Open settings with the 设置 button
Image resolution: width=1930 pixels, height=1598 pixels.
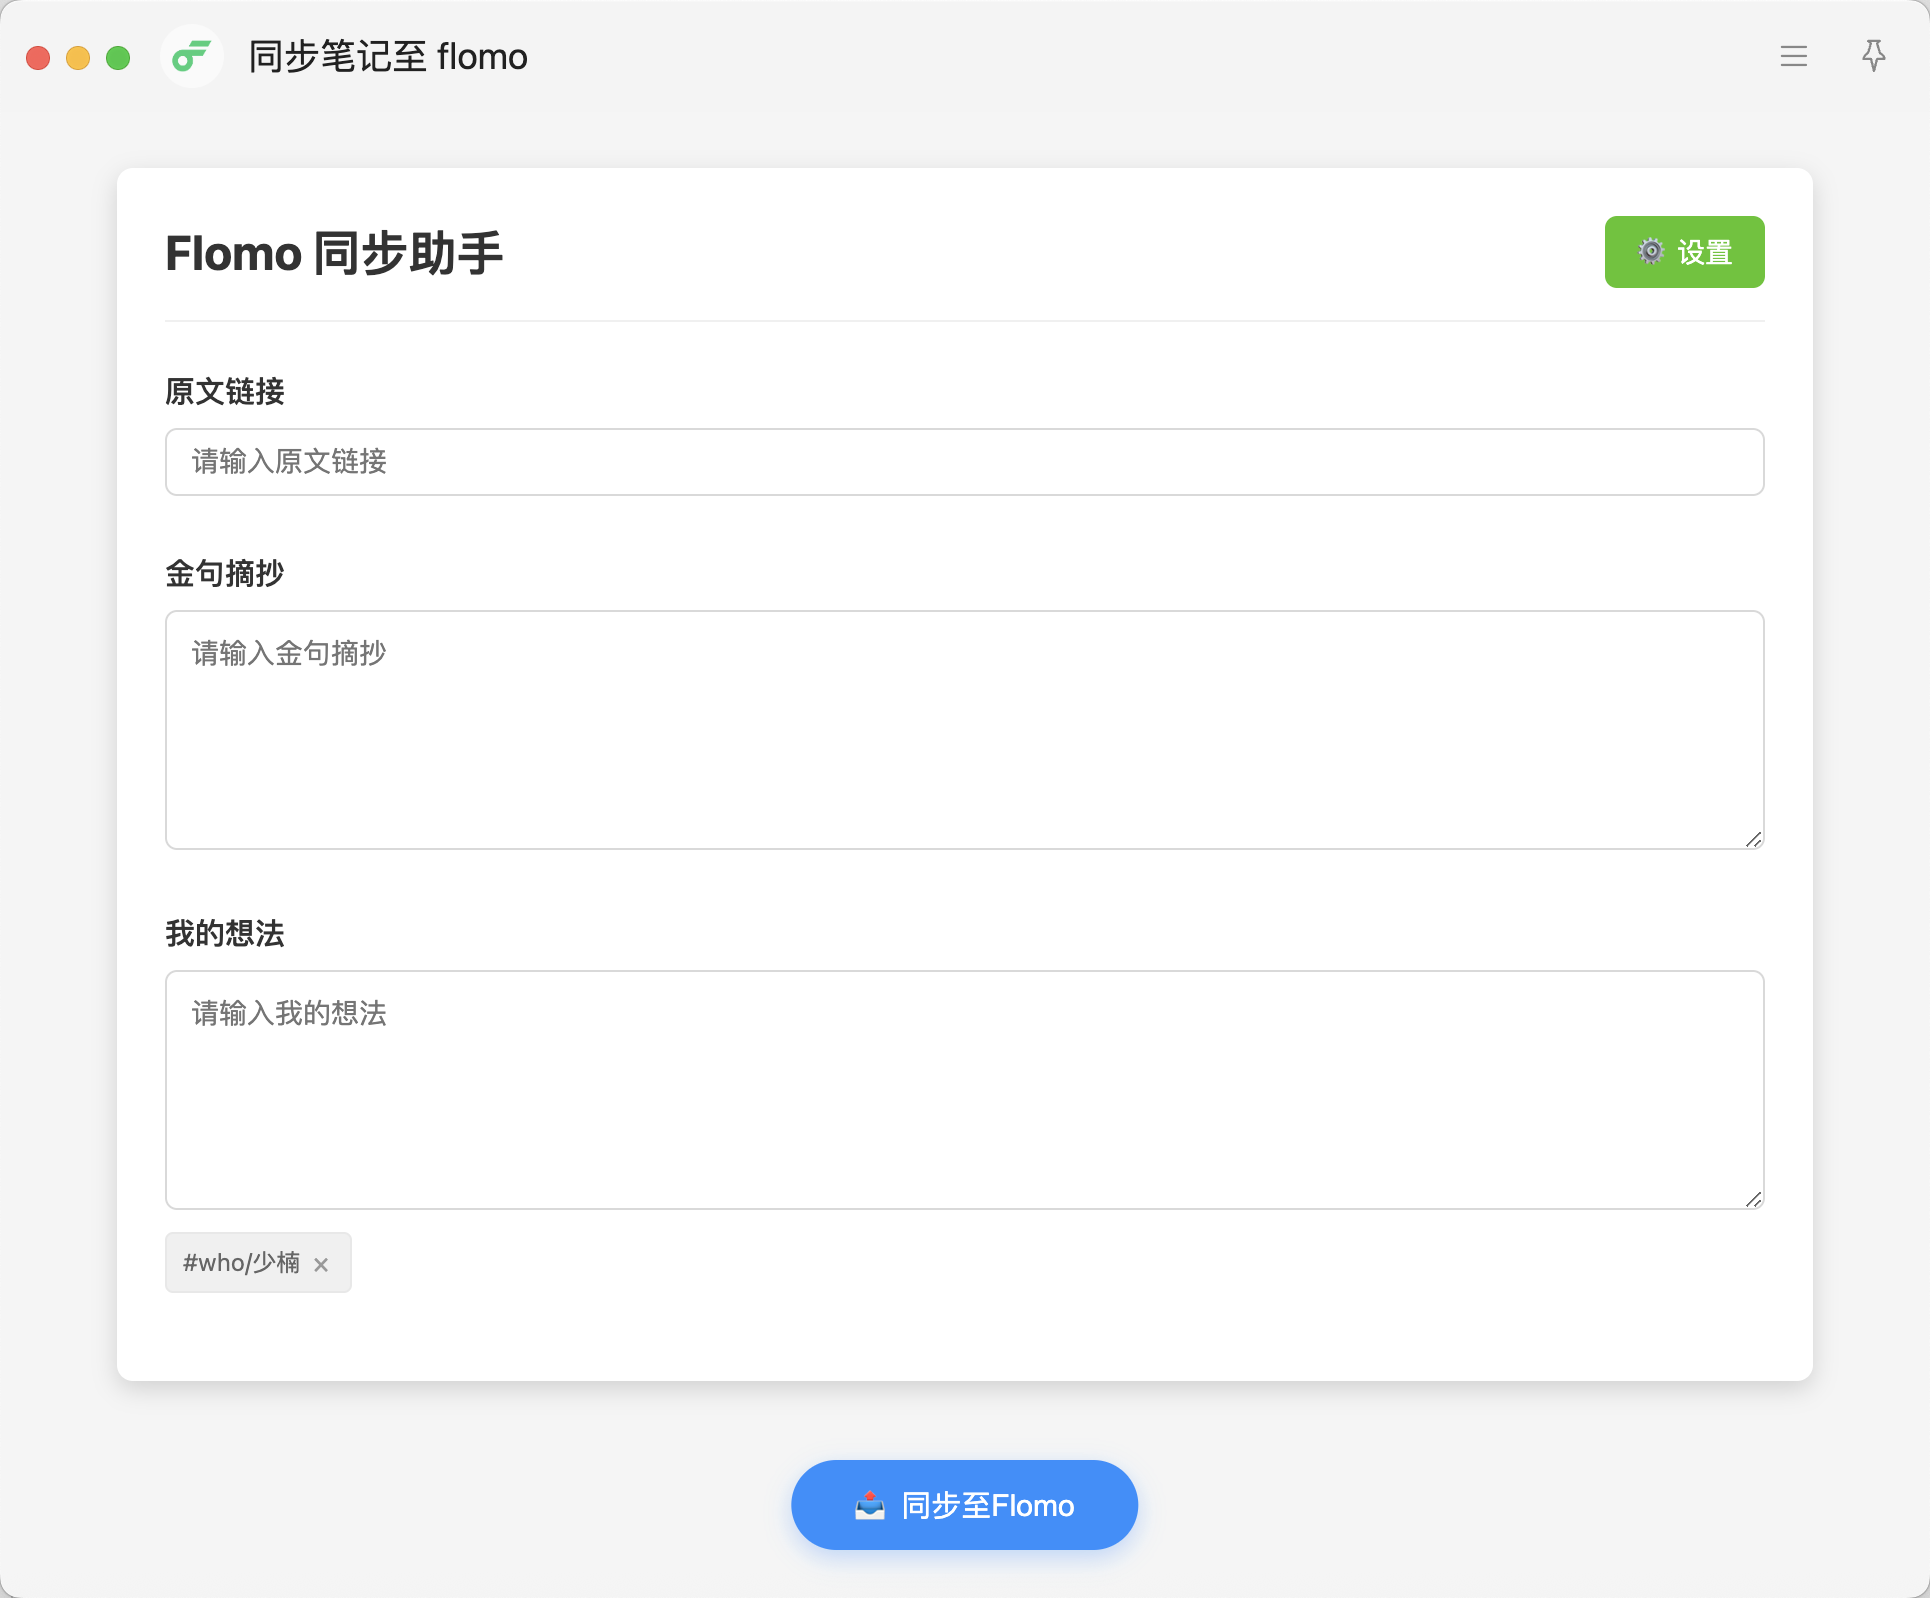tap(1684, 252)
